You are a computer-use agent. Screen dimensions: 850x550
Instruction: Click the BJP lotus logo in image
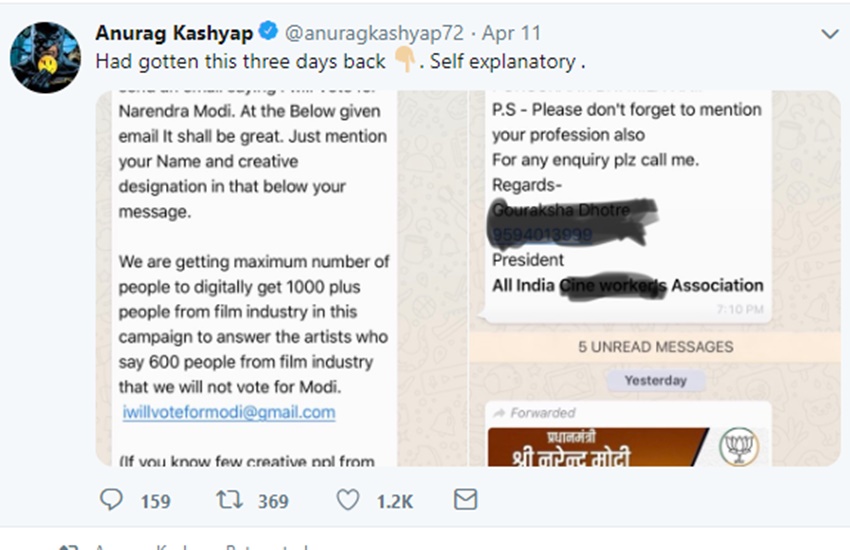pyautogui.click(x=742, y=444)
